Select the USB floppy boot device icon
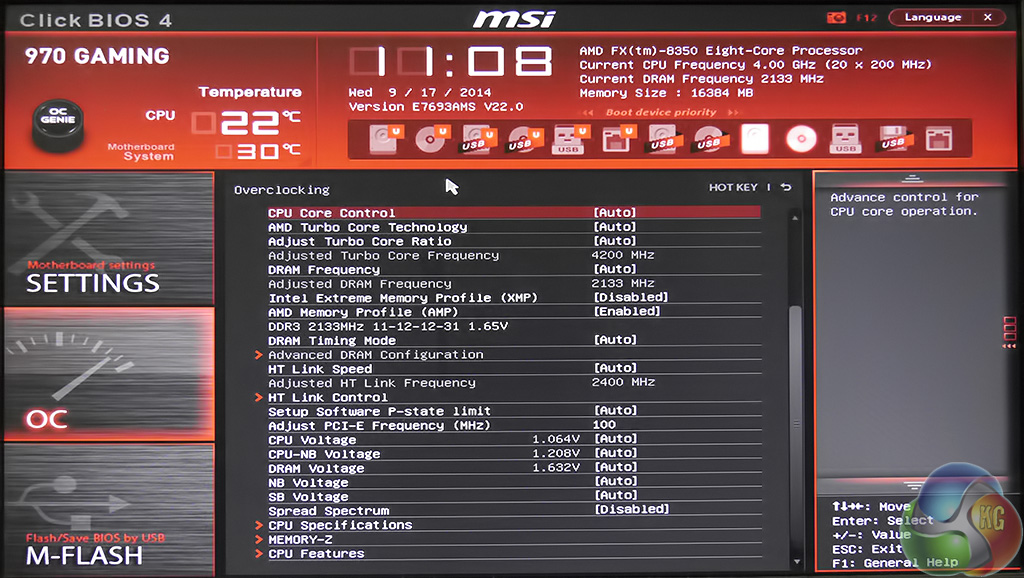The width and height of the screenshot is (1024, 578). tap(893, 139)
